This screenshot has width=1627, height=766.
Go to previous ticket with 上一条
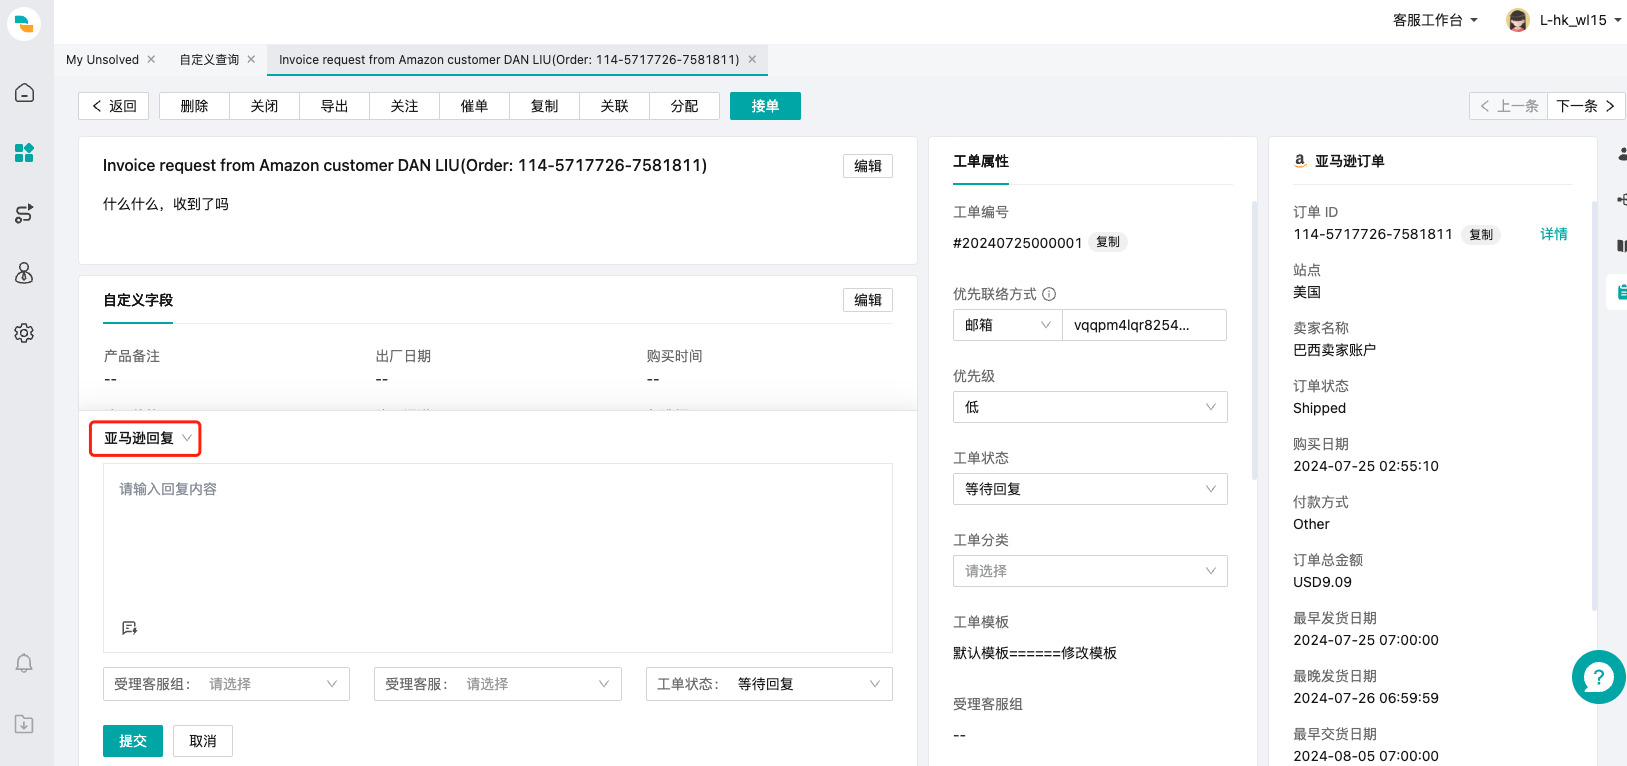point(1508,106)
